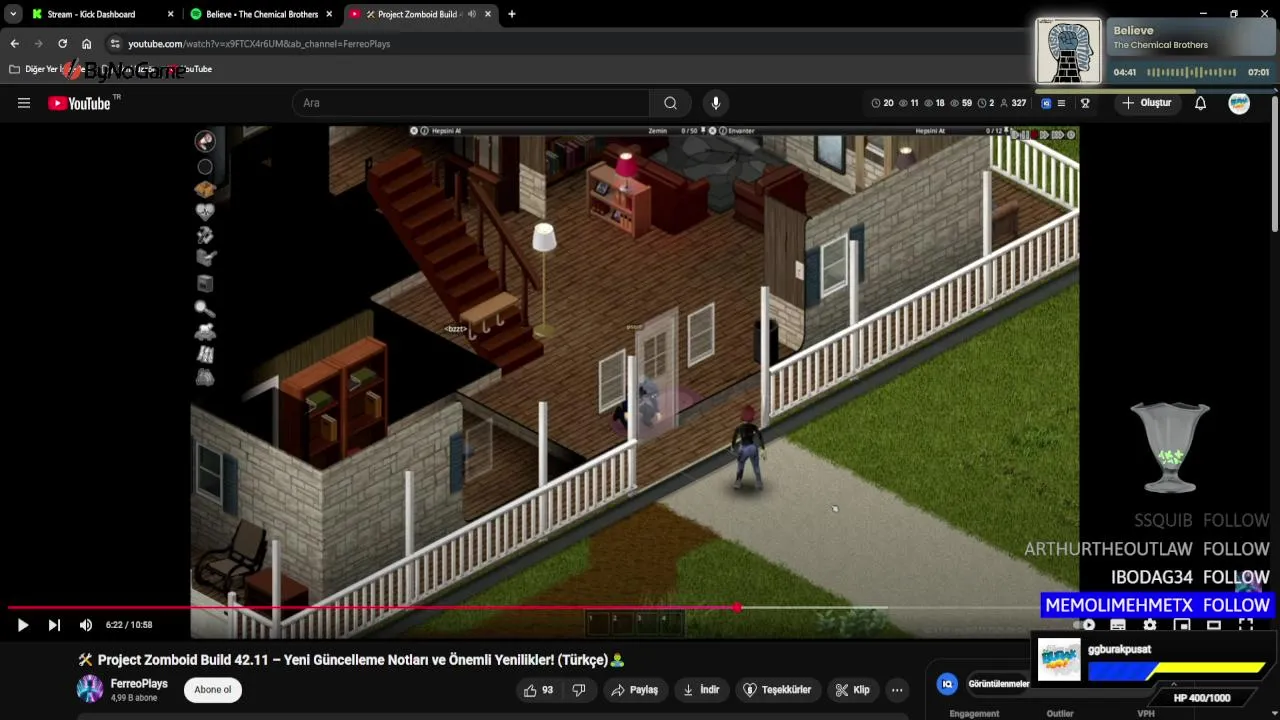Open FerreoPlays channel avatar

pyautogui.click(x=90, y=689)
